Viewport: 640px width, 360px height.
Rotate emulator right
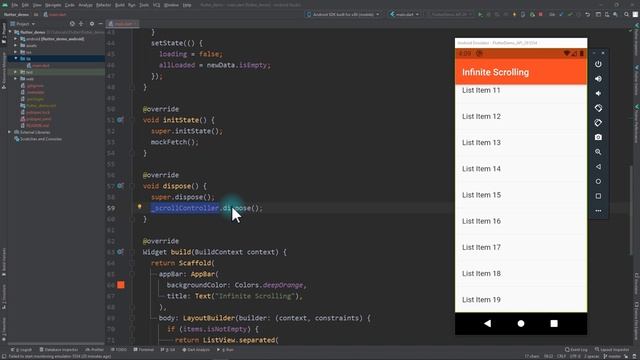pos(598,123)
